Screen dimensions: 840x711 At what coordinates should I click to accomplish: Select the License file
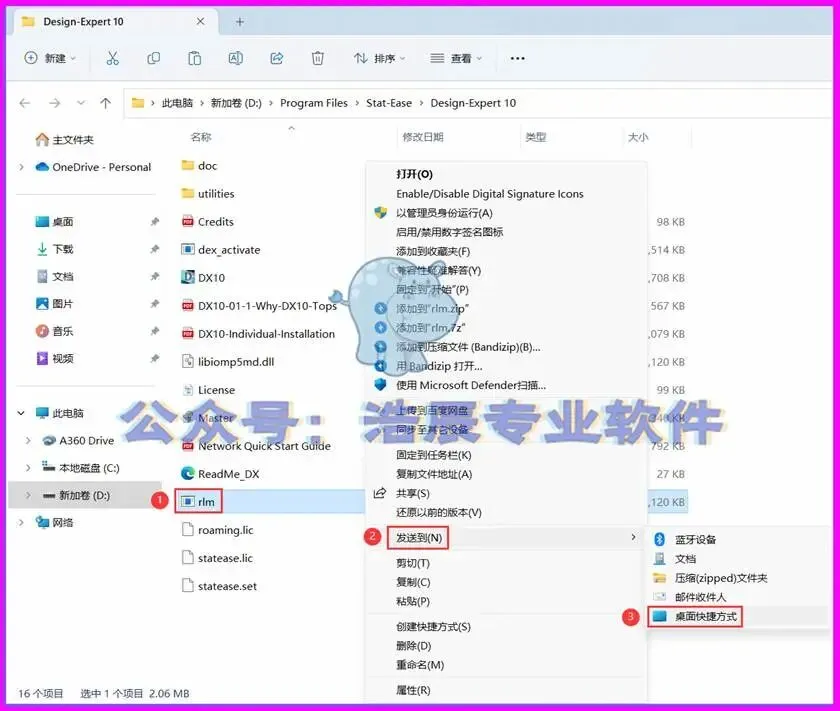216,390
